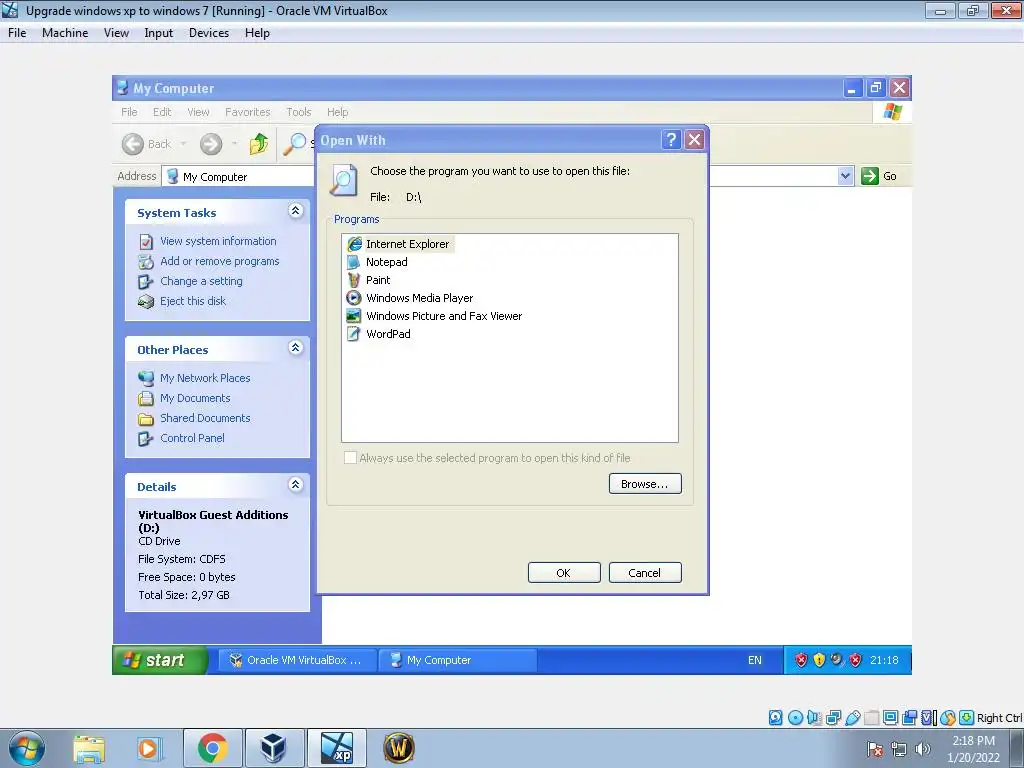Choose the Paint program icon

coord(353,280)
